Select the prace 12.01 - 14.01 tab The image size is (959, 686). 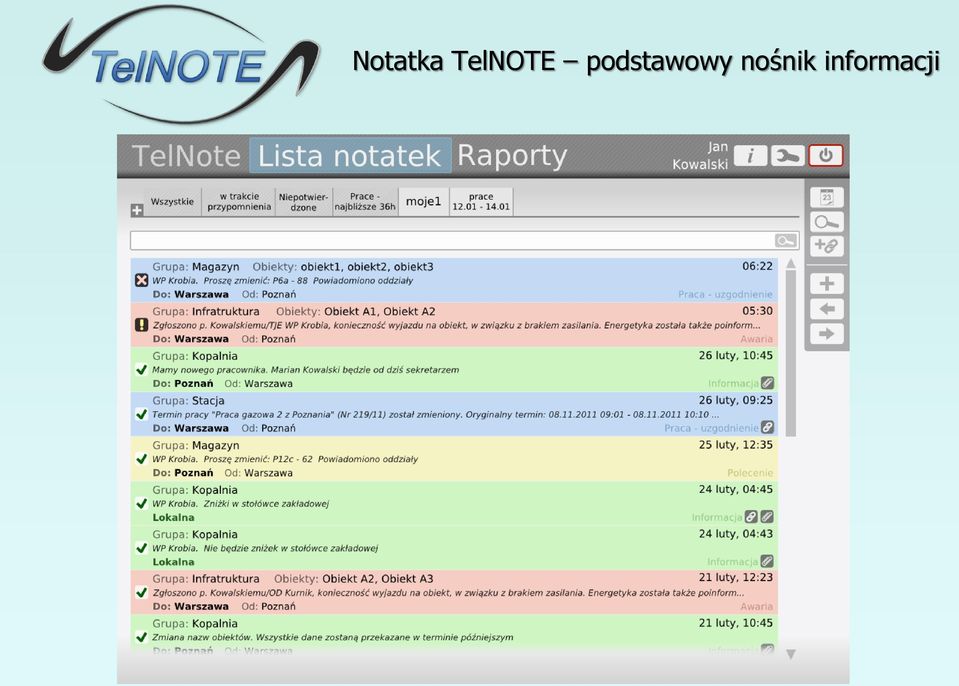(481, 202)
